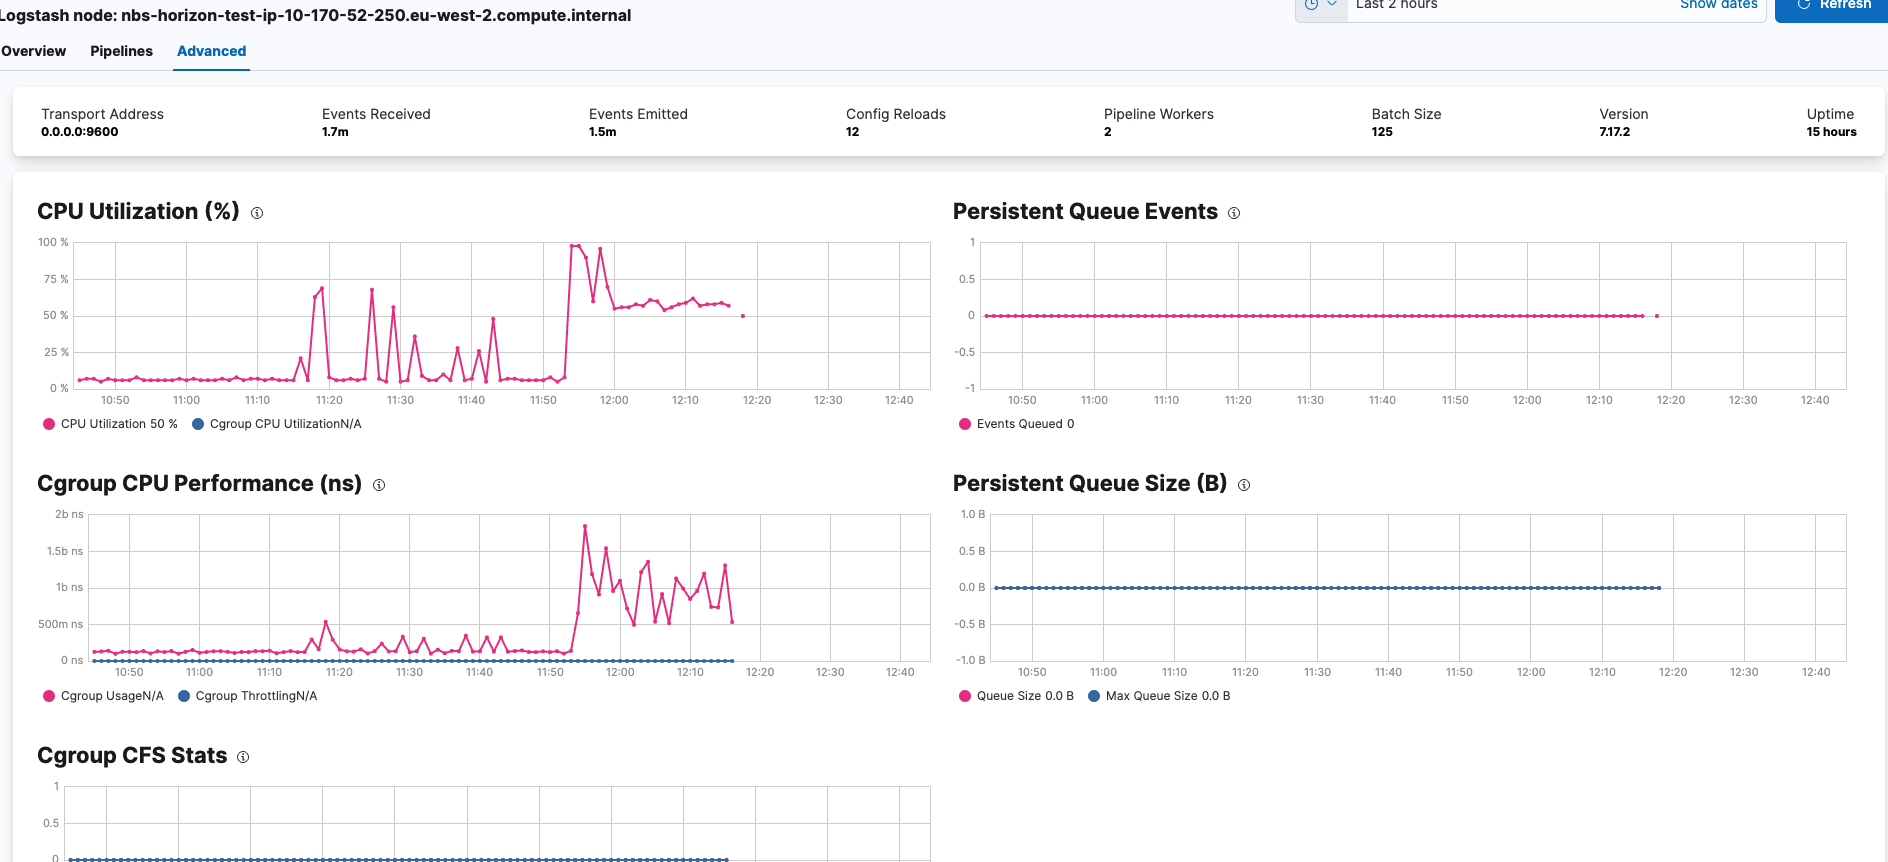This screenshot has height=862, width=1888.
Task: Click the Show dates link
Action: point(1718,5)
